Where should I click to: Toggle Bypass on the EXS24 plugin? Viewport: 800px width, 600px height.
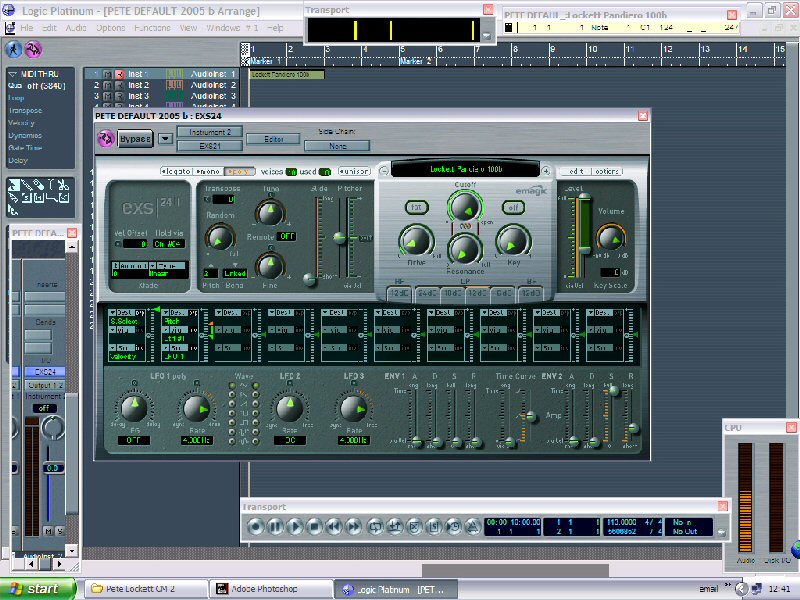coord(136,138)
